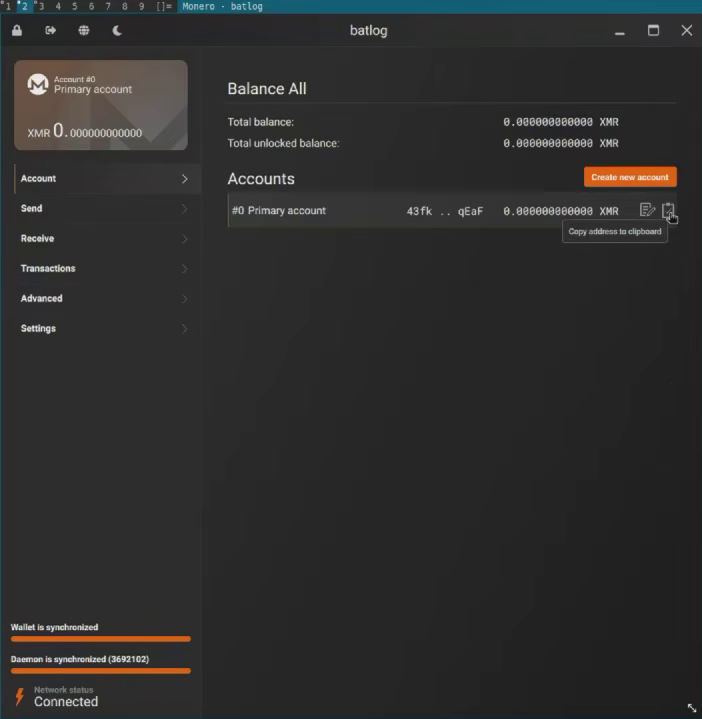Click the wallet synchronization progress bar
702x719 pixels.
click(101, 639)
